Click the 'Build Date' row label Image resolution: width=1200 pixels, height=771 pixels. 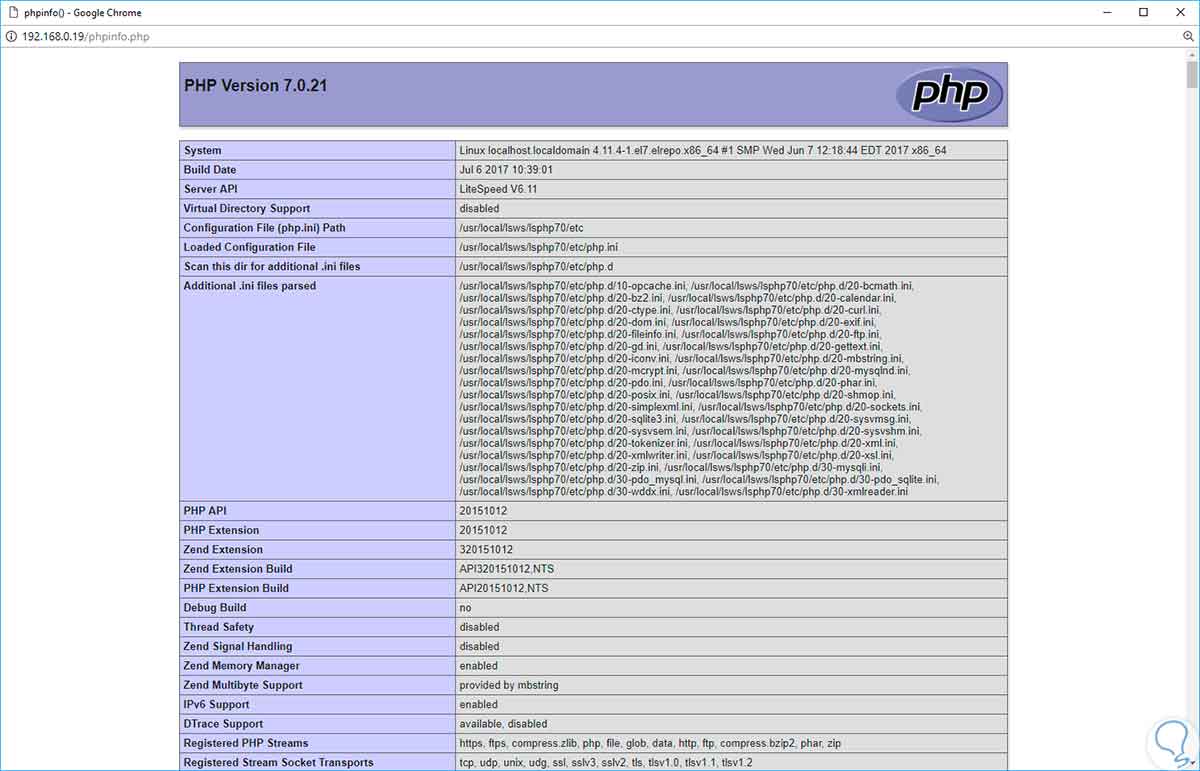pyautogui.click(x=210, y=170)
